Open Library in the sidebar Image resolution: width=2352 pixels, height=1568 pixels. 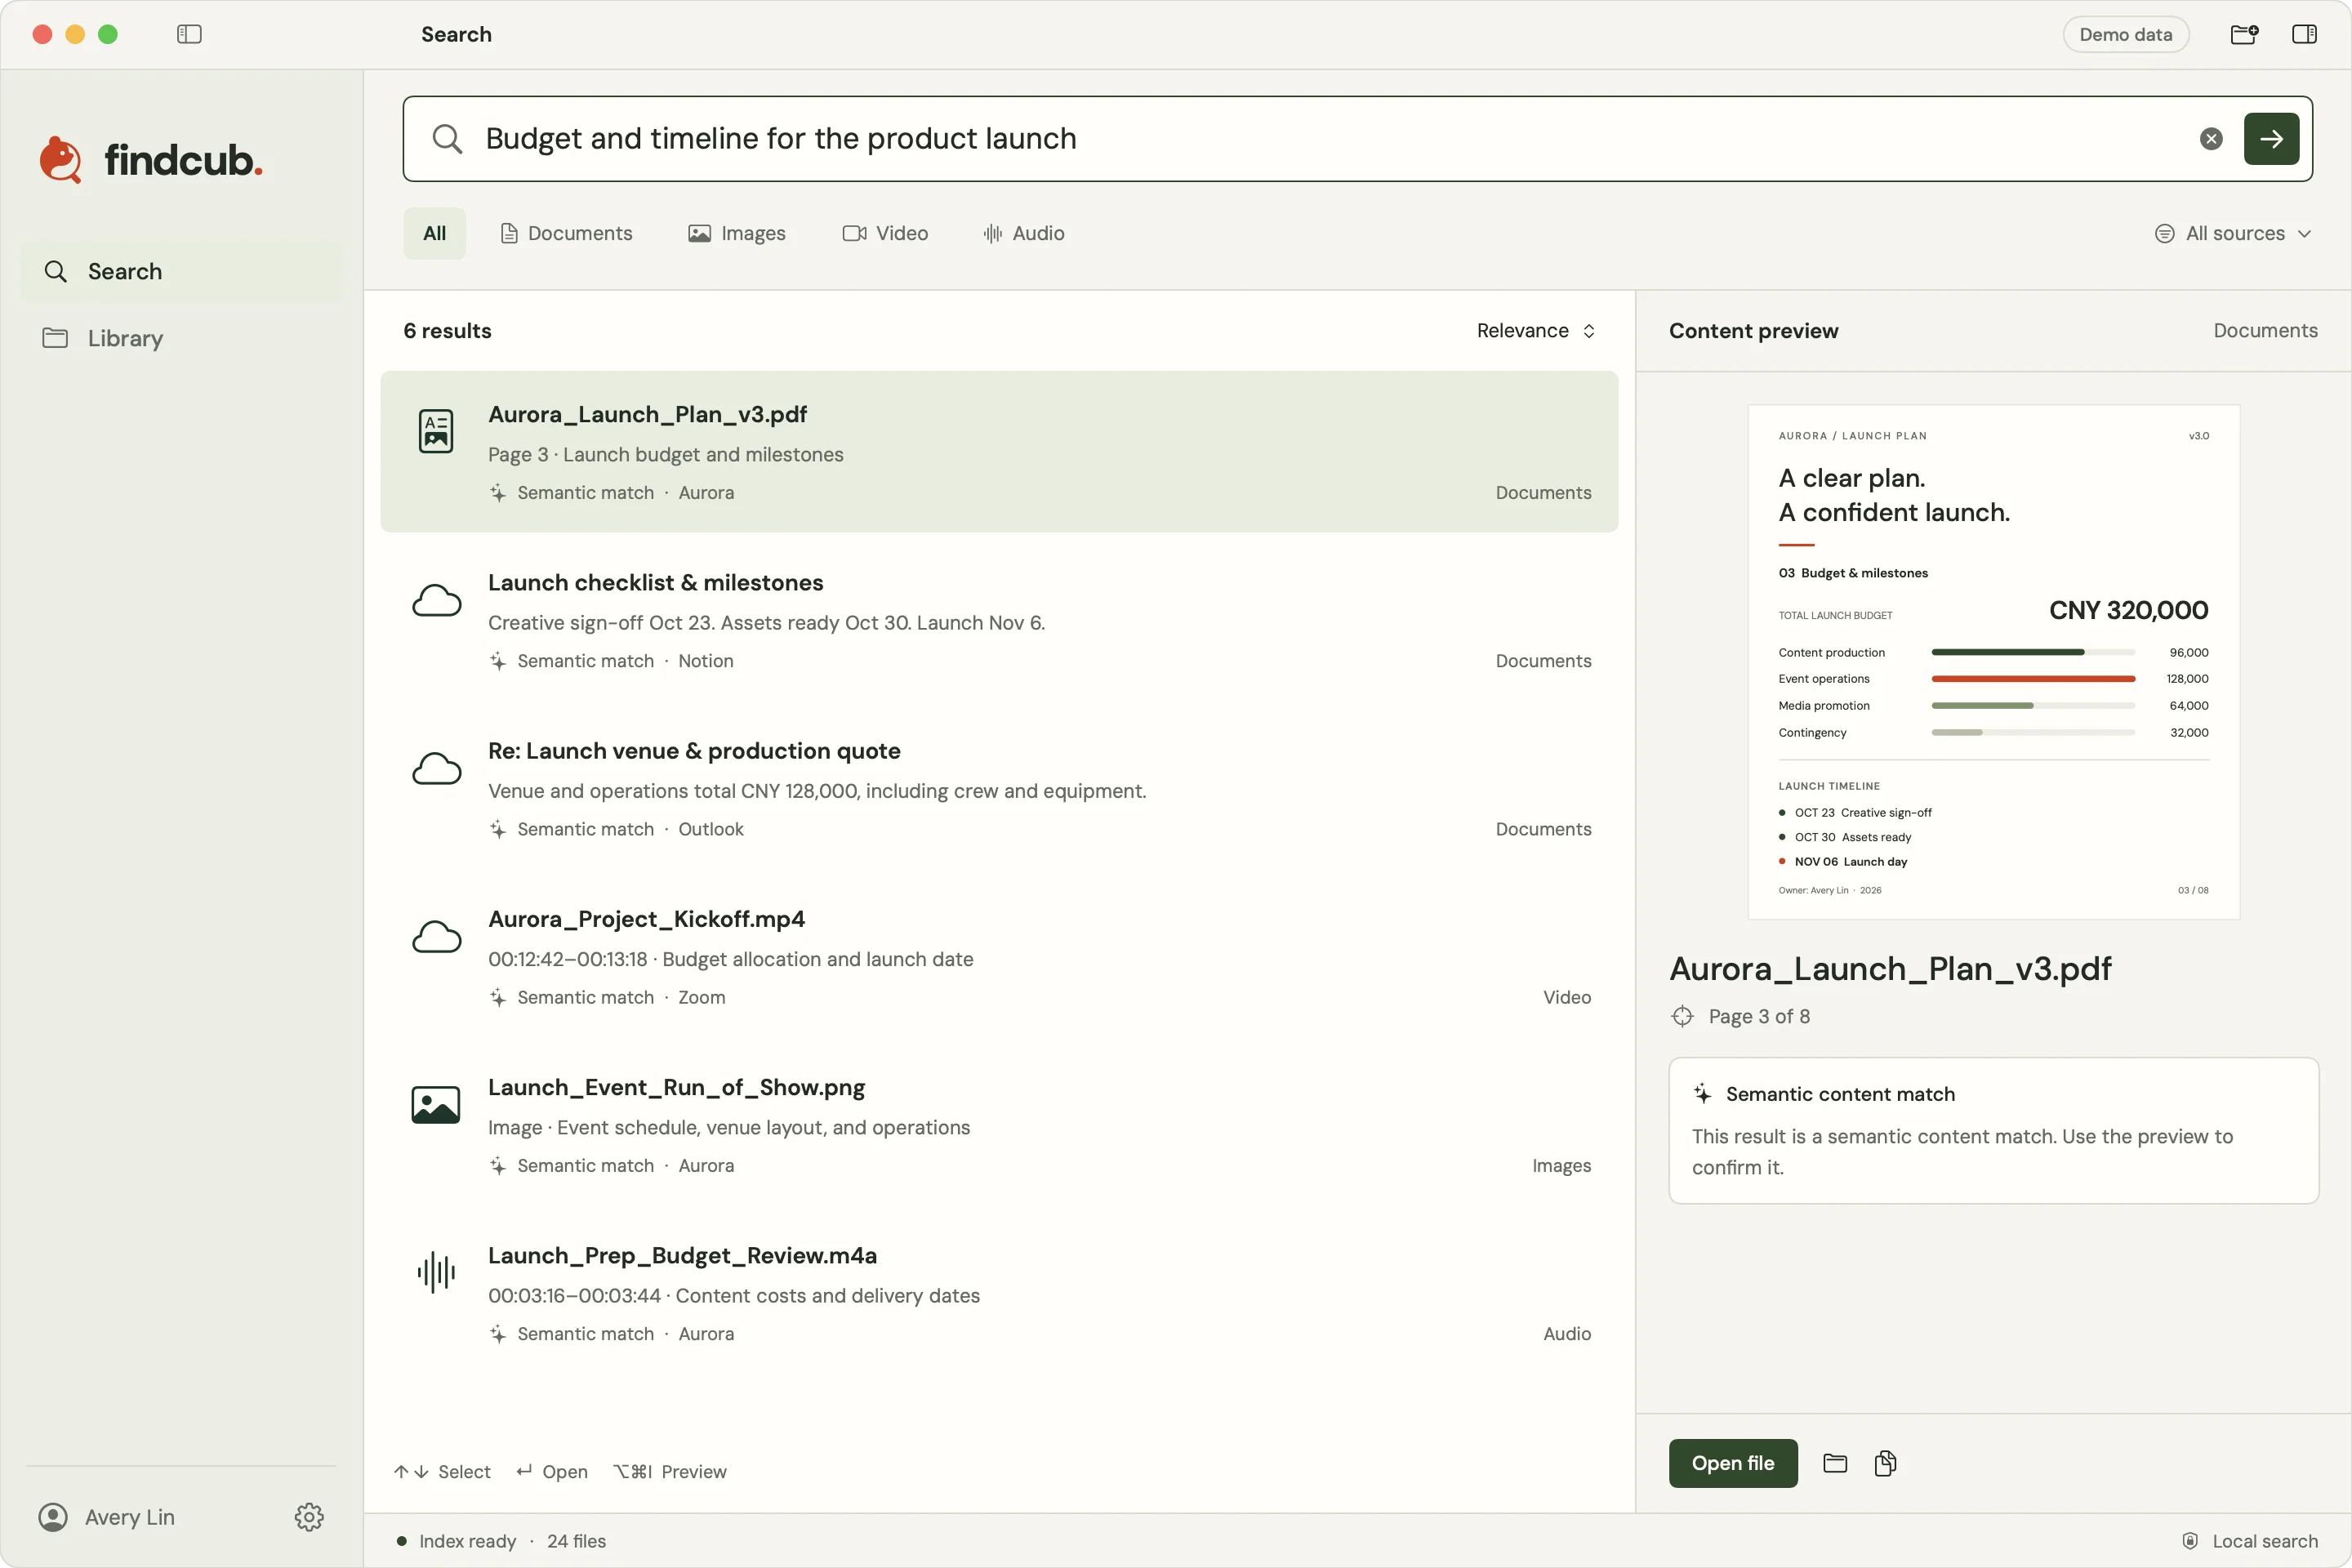181,338
